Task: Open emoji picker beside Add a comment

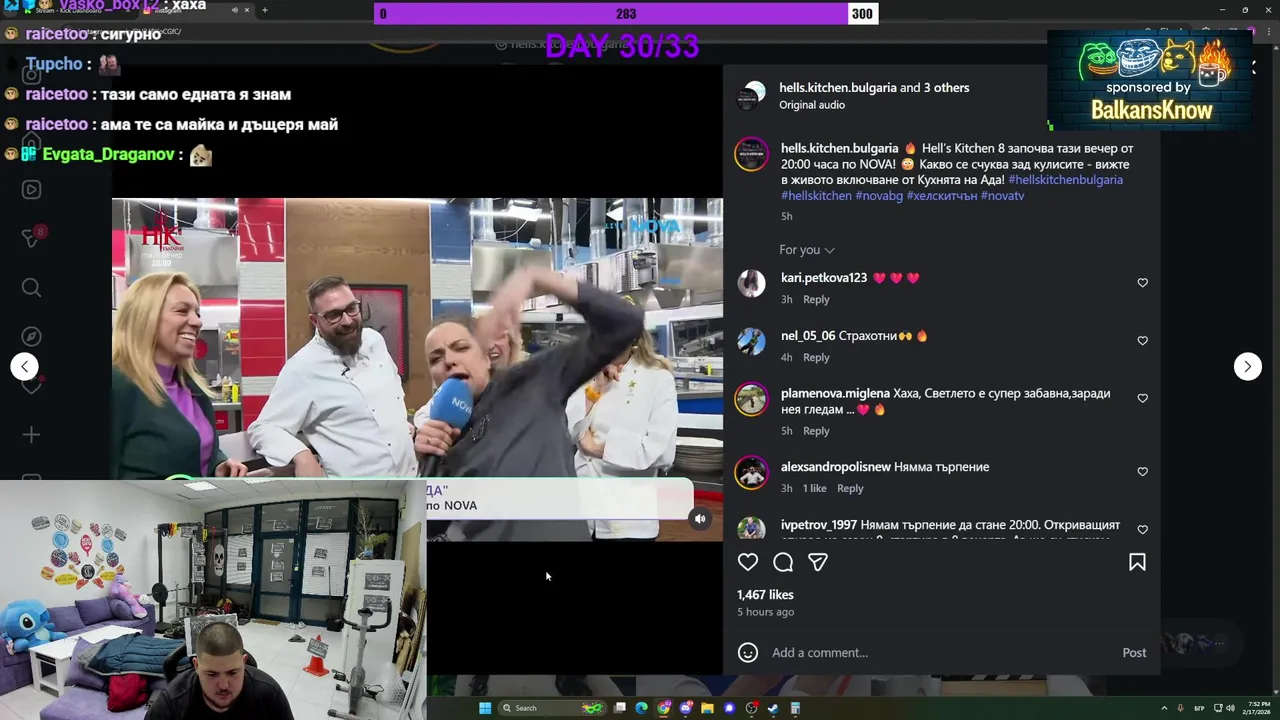Action: [x=748, y=653]
